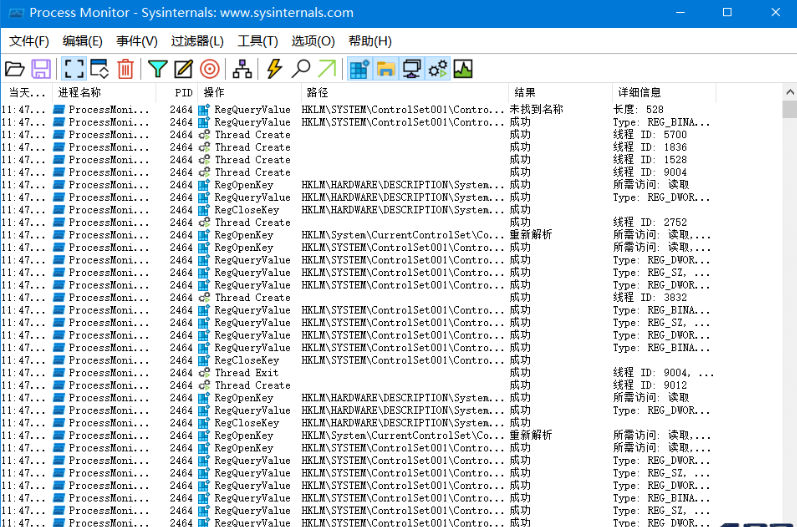Toggle Show Process and Thread Activity
This screenshot has width=797, height=527.
pyautogui.click(x=437, y=69)
